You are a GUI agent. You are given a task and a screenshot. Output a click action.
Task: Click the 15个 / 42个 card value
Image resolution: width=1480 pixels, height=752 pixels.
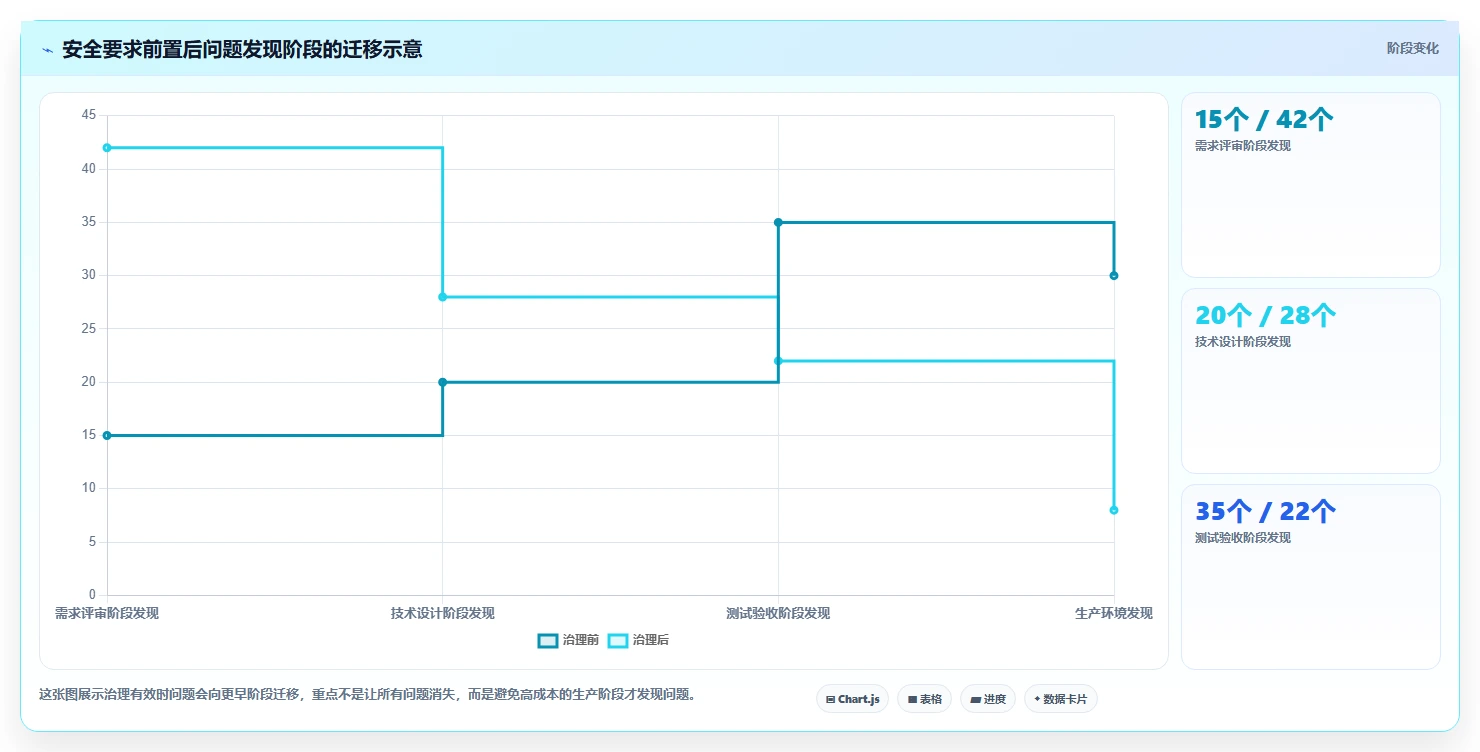click(1264, 120)
